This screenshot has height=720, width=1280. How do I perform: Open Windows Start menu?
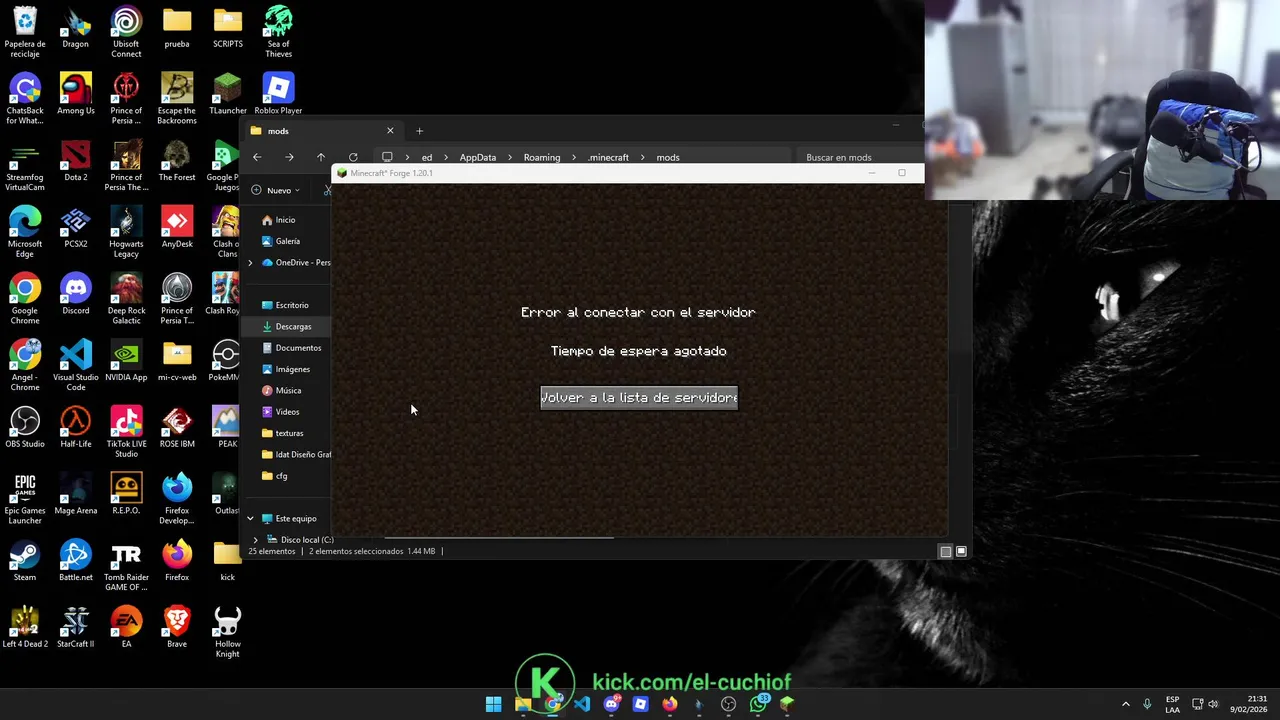pos(493,704)
